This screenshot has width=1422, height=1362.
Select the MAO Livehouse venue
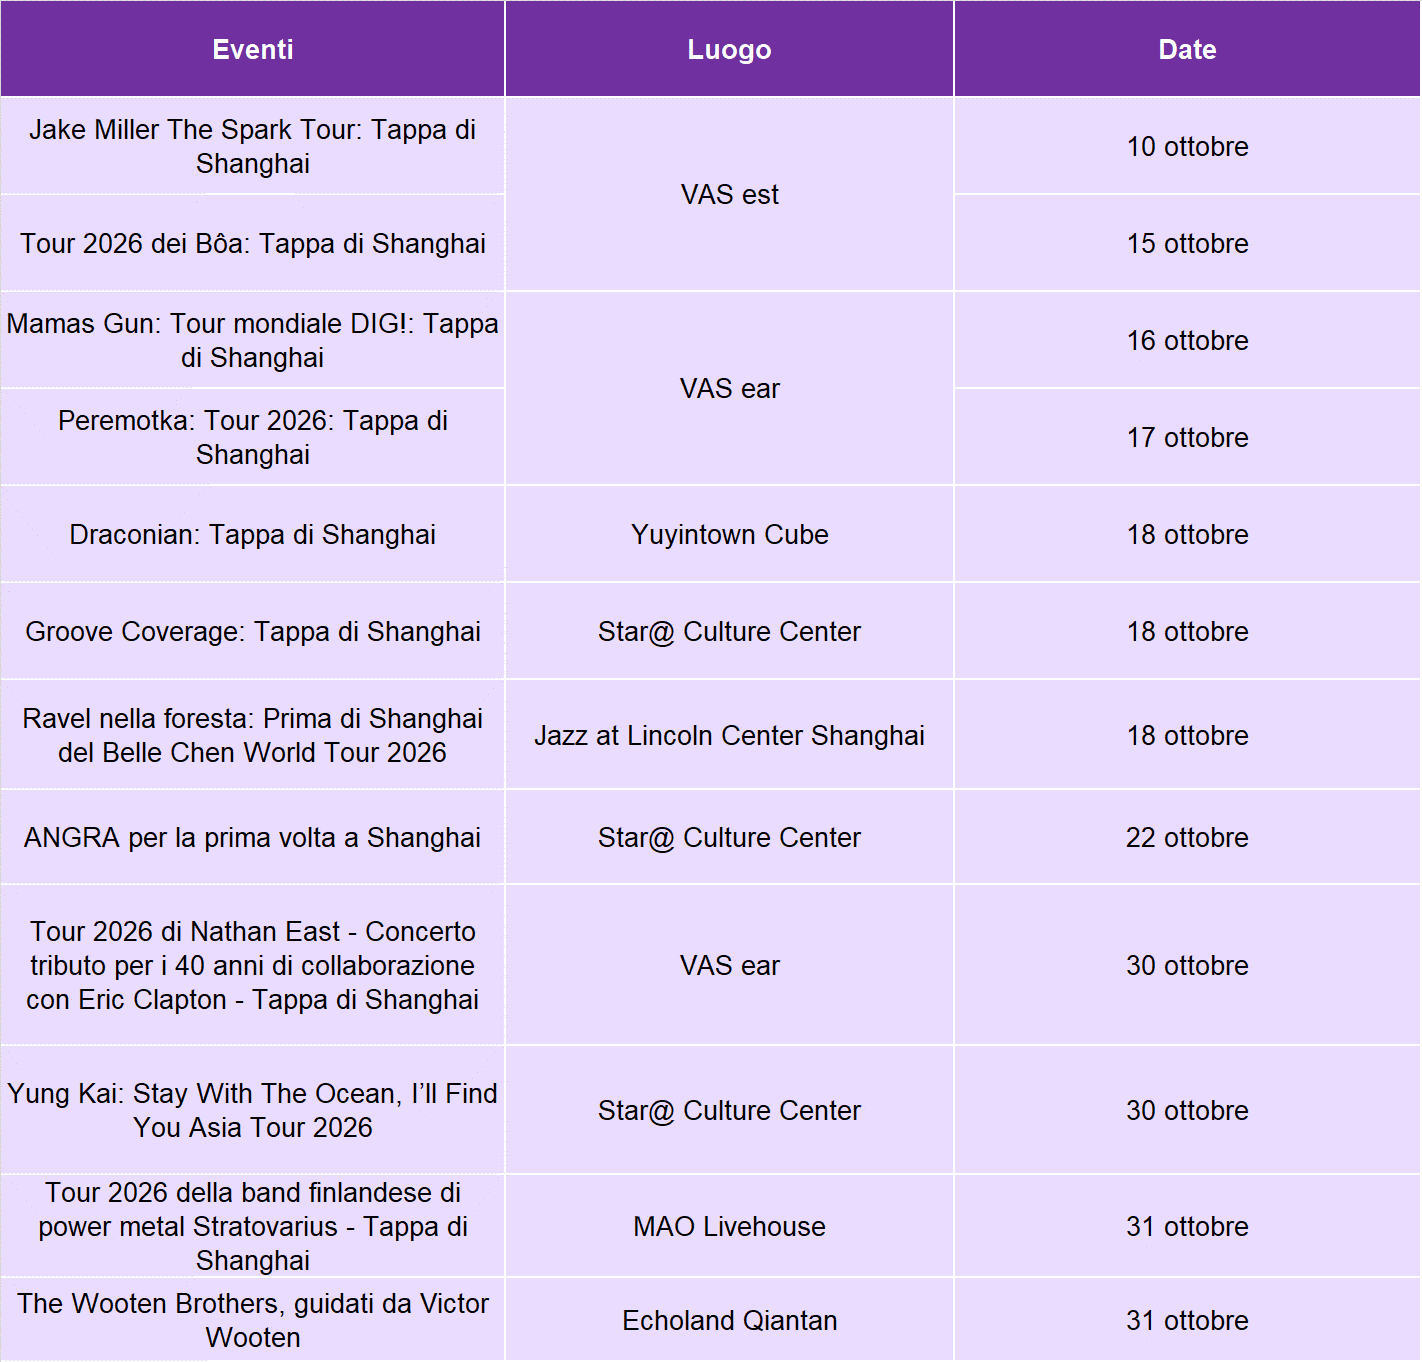[x=729, y=1226]
